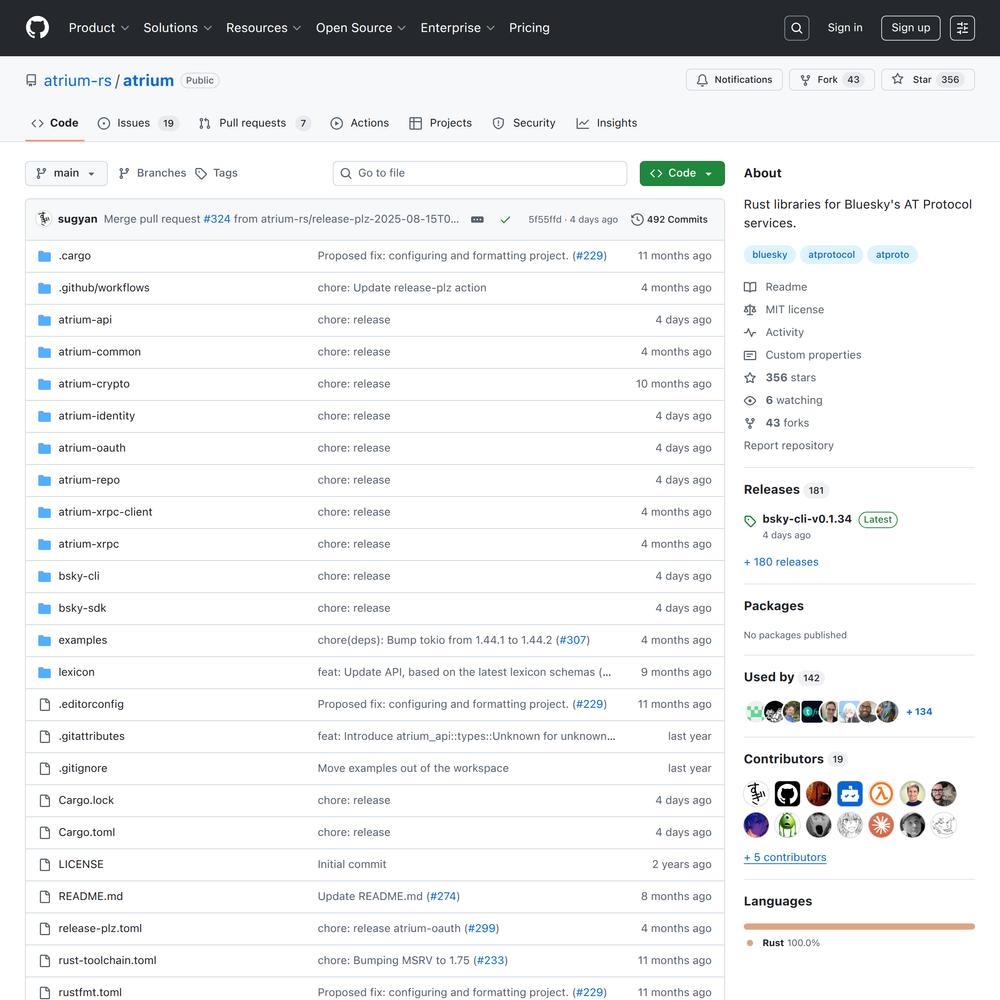View the Branches list
Image resolution: width=1000 pixels, height=1000 pixels.
pos(152,173)
